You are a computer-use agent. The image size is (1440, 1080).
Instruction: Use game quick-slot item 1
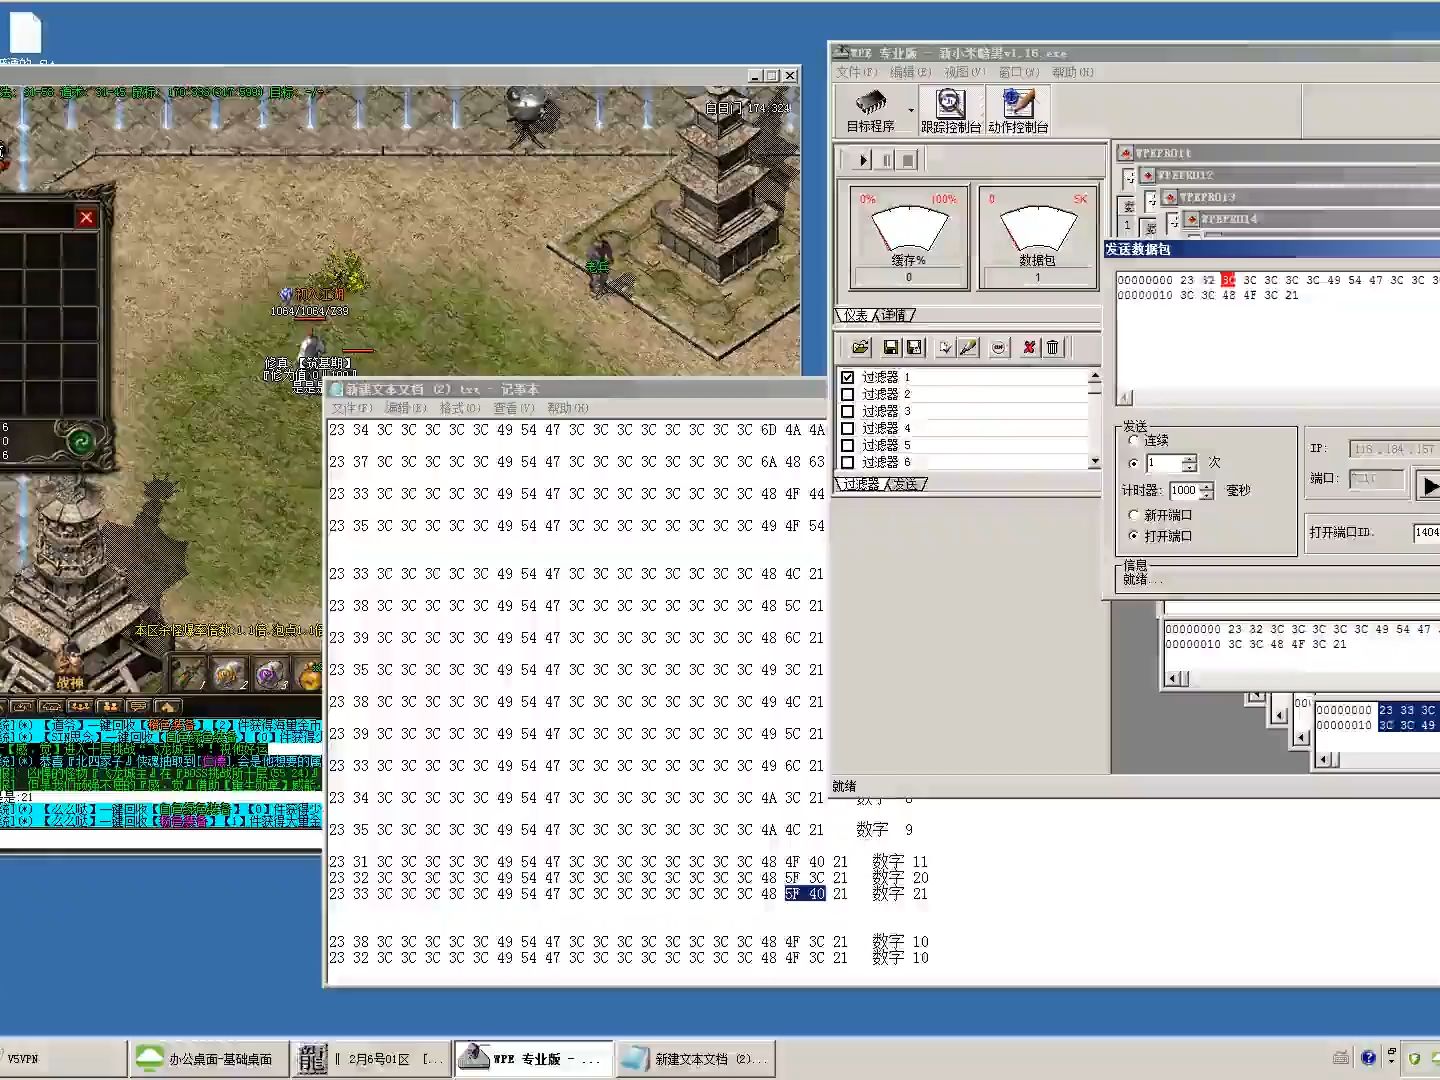click(188, 674)
